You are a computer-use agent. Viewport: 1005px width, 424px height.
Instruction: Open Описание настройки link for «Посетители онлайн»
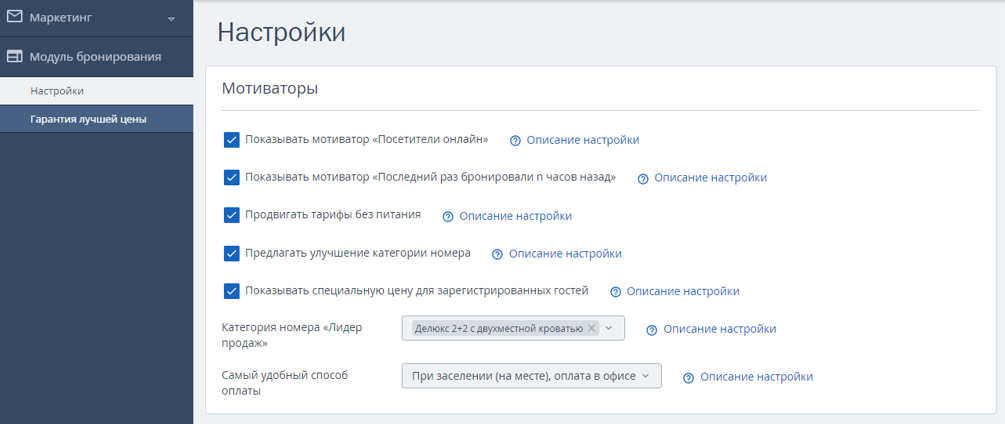[x=583, y=140]
